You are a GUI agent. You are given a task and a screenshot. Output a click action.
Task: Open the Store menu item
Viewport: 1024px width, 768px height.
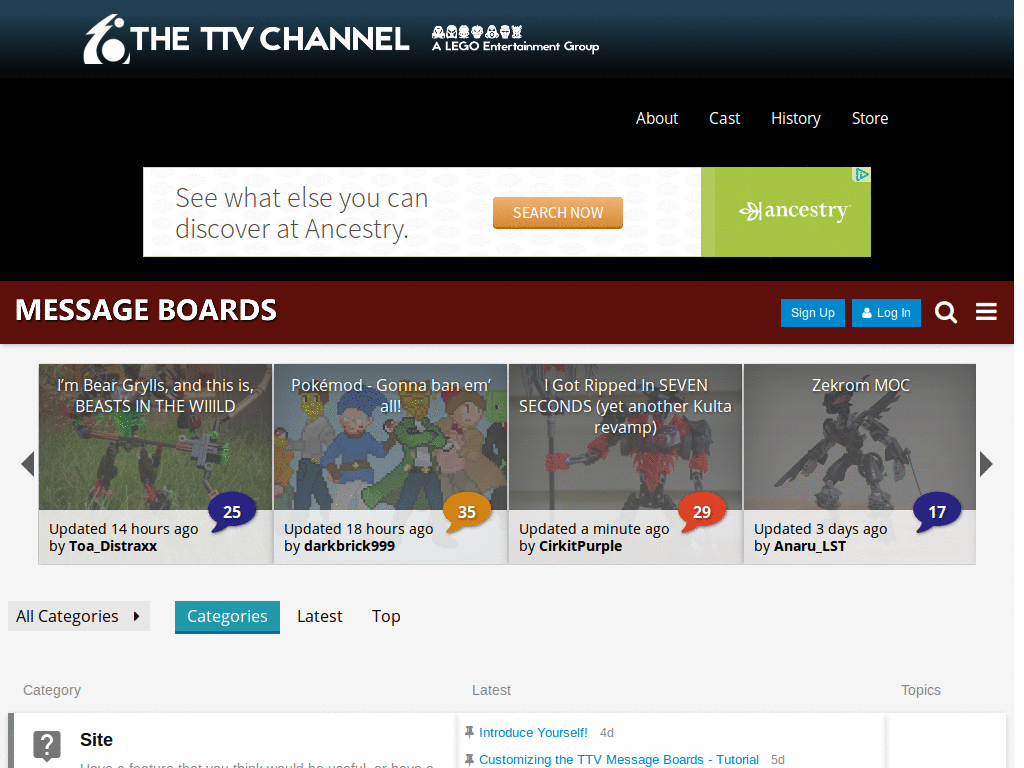pyautogui.click(x=870, y=118)
